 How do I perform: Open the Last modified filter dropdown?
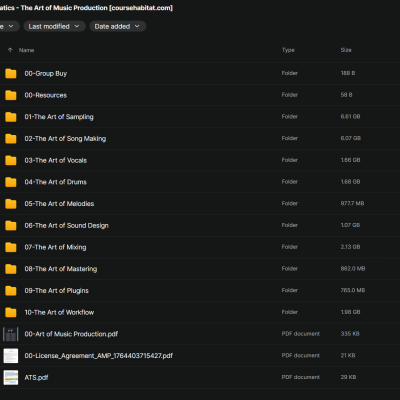pos(54,26)
